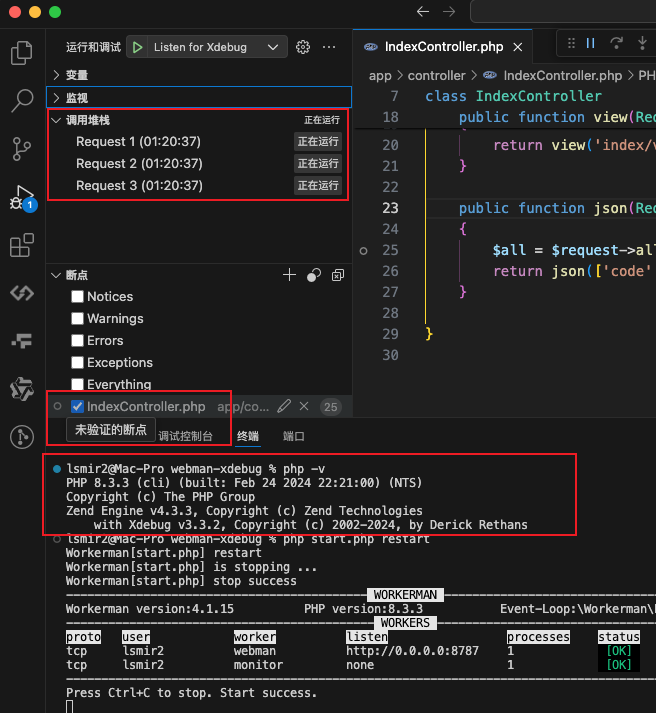
Task: Click the app breadcrumb segment
Action: (380, 75)
